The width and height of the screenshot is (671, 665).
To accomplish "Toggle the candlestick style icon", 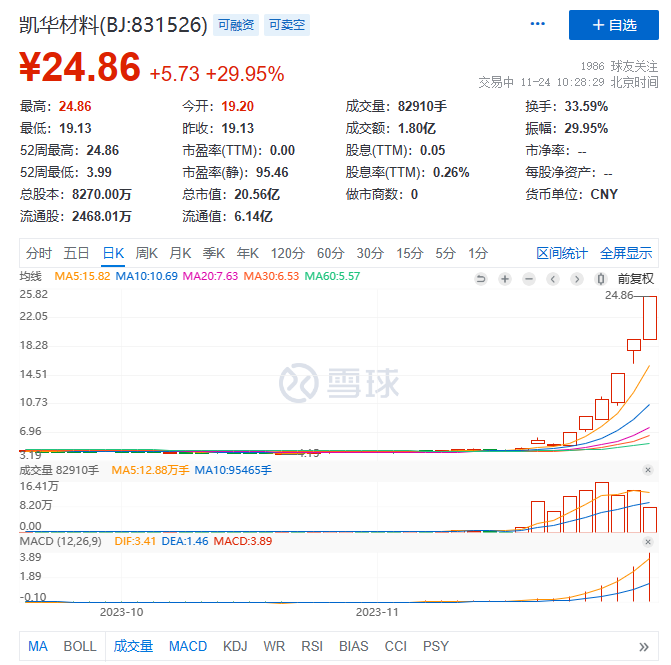I will 601,279.
